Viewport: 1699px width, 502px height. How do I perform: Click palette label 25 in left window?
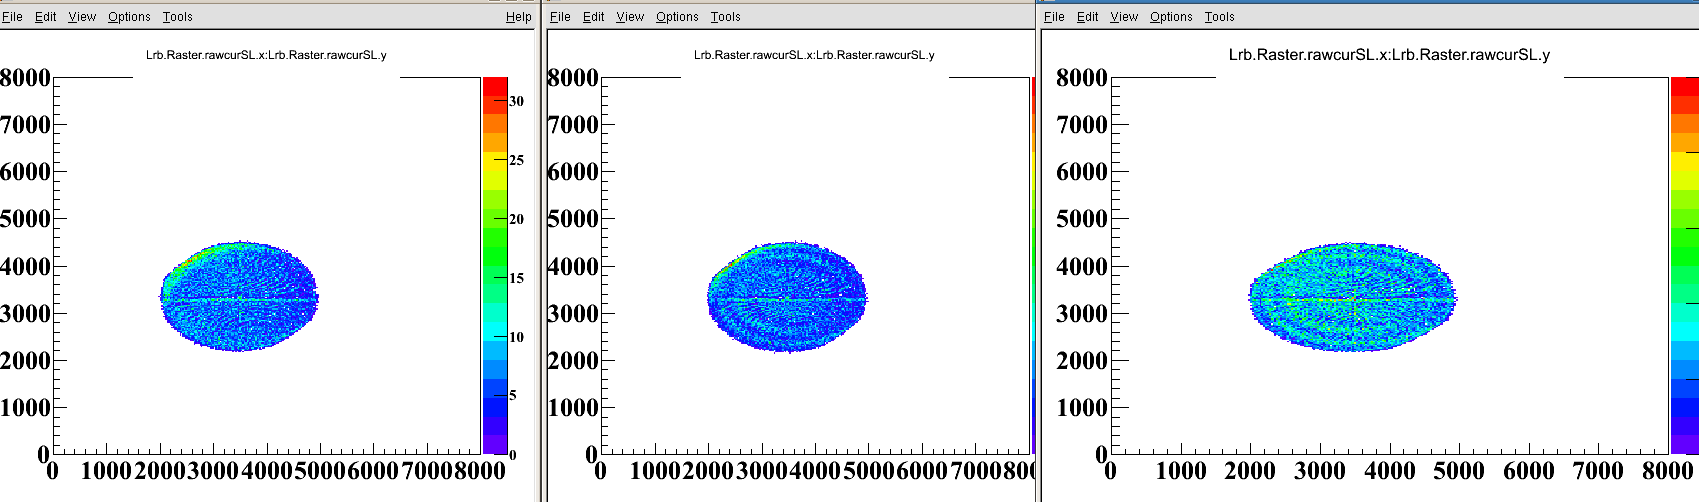[517, 160]
